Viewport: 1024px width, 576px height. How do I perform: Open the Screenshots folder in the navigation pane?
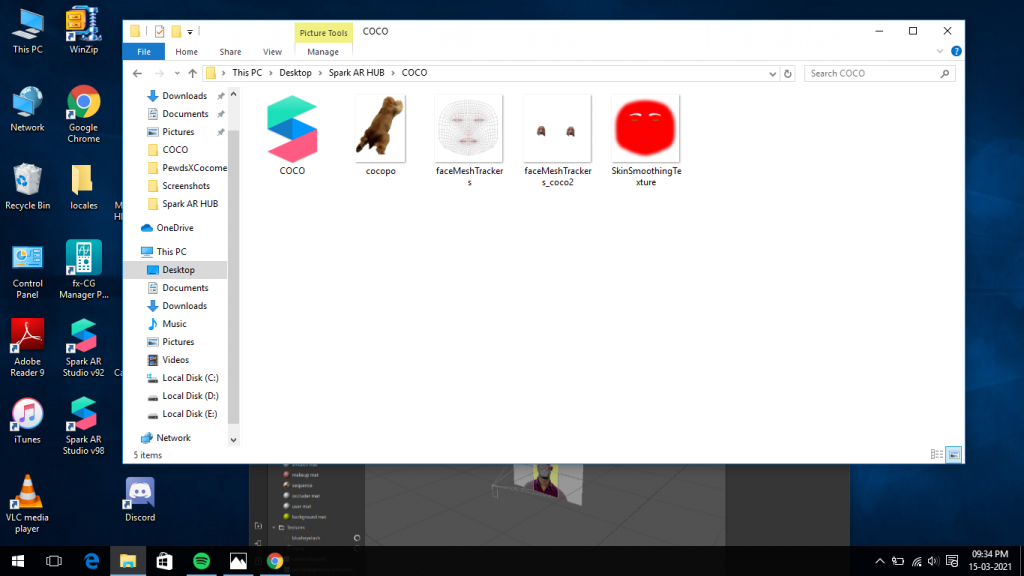click(185, 185)
